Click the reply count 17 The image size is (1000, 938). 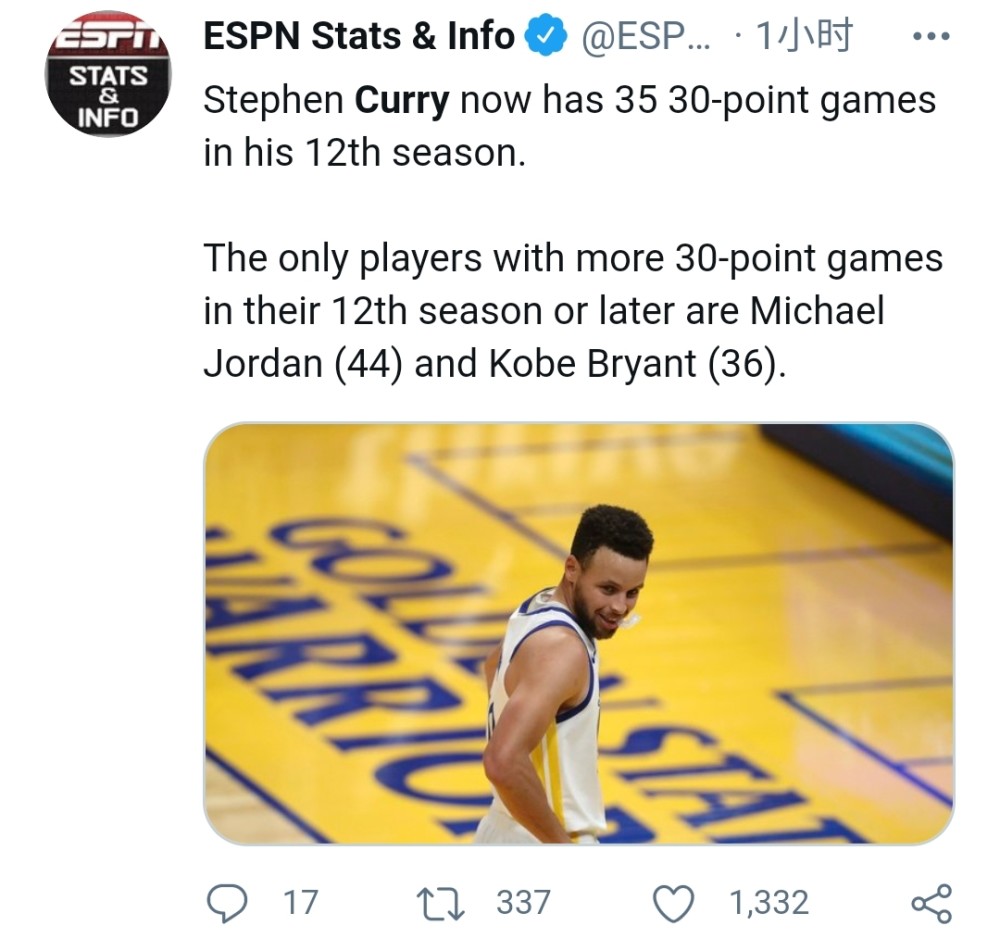[x=300, y=902]
